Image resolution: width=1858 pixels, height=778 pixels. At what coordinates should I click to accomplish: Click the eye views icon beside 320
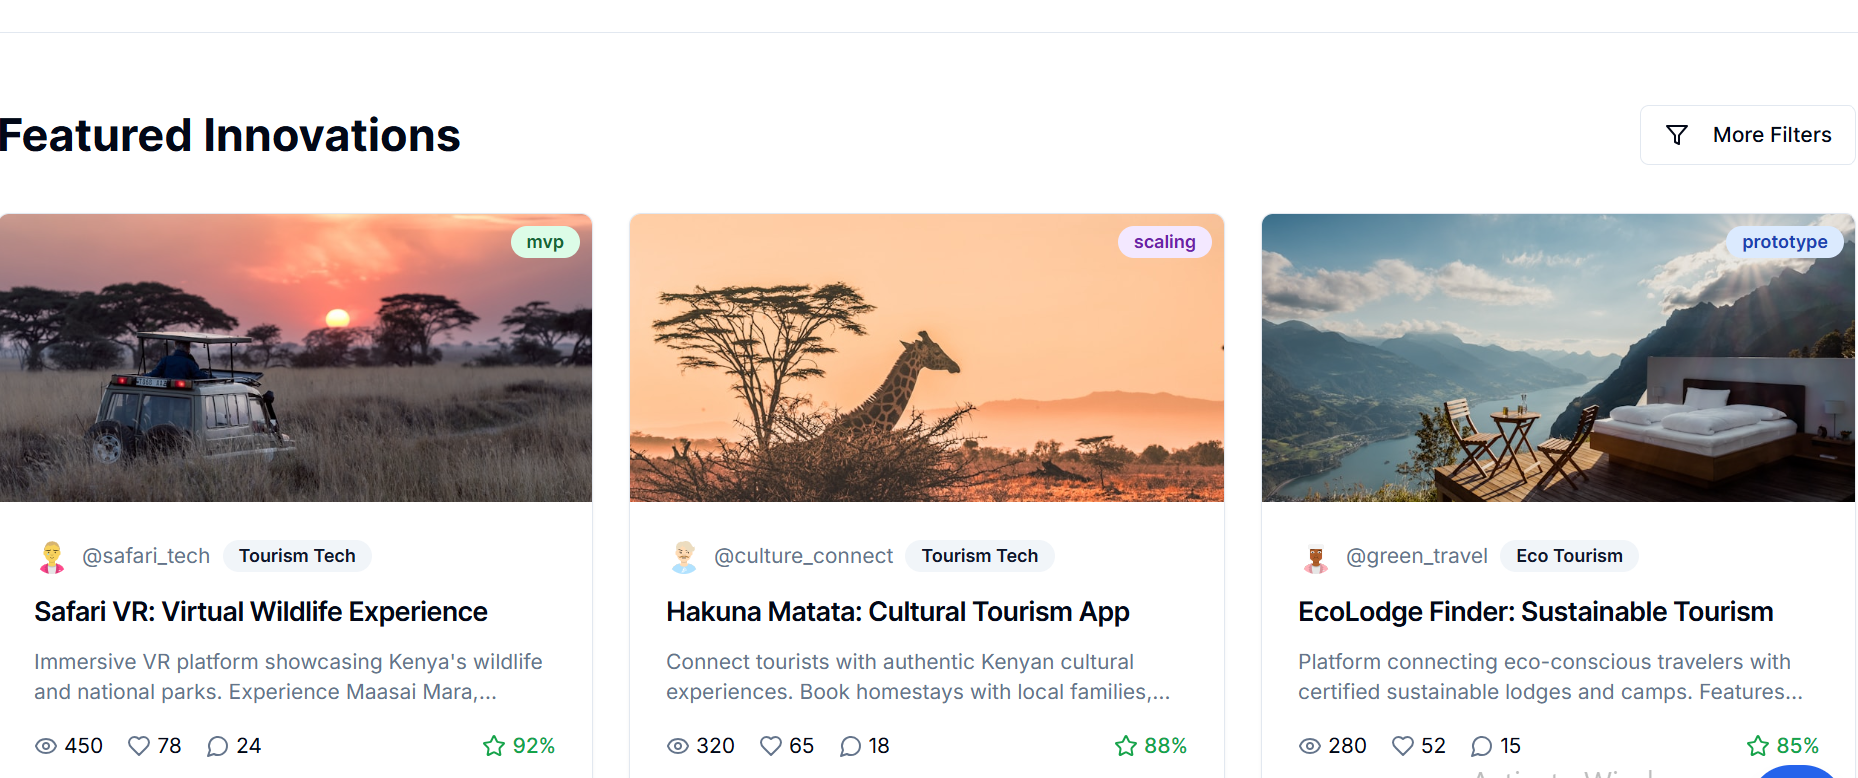[x=678, y=746]
